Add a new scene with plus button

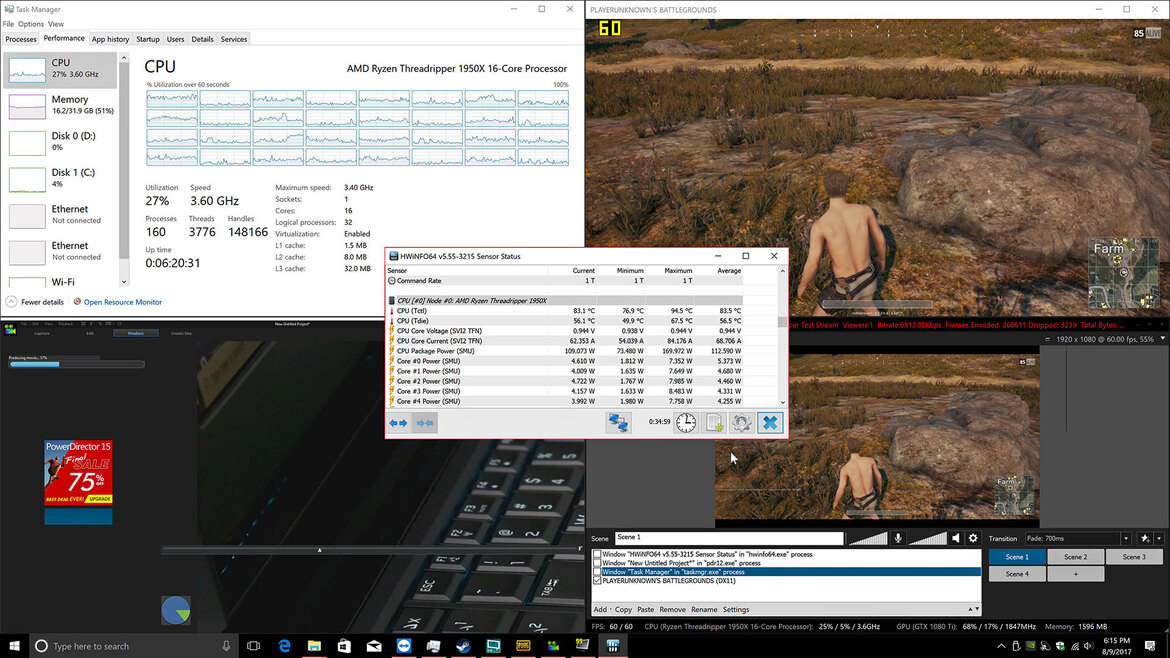click(x=1075, y=574)
